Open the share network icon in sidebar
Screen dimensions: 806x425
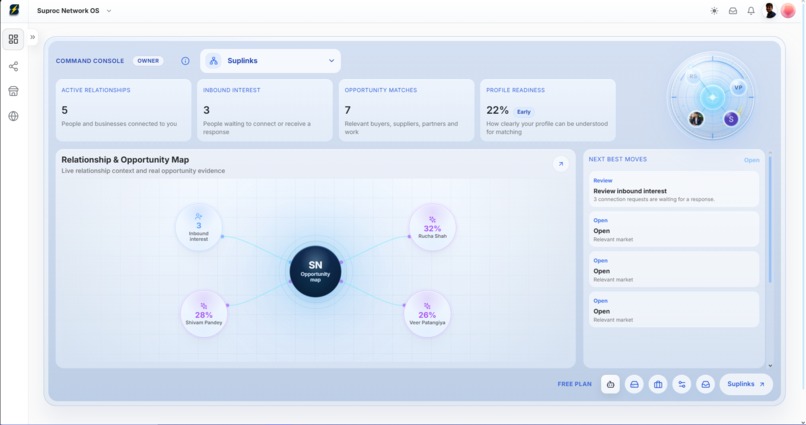click(x=13, y=66)
